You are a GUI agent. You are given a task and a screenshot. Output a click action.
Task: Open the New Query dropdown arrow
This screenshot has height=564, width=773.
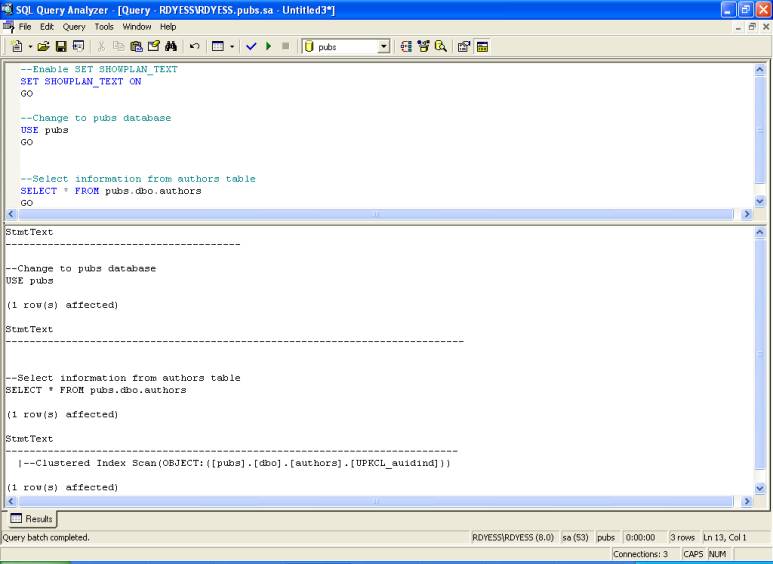click(30, 47)
